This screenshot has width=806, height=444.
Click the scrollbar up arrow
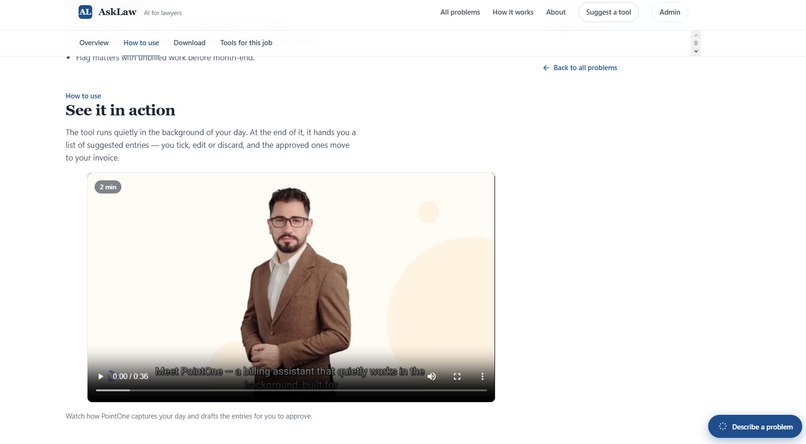point(696,35)
